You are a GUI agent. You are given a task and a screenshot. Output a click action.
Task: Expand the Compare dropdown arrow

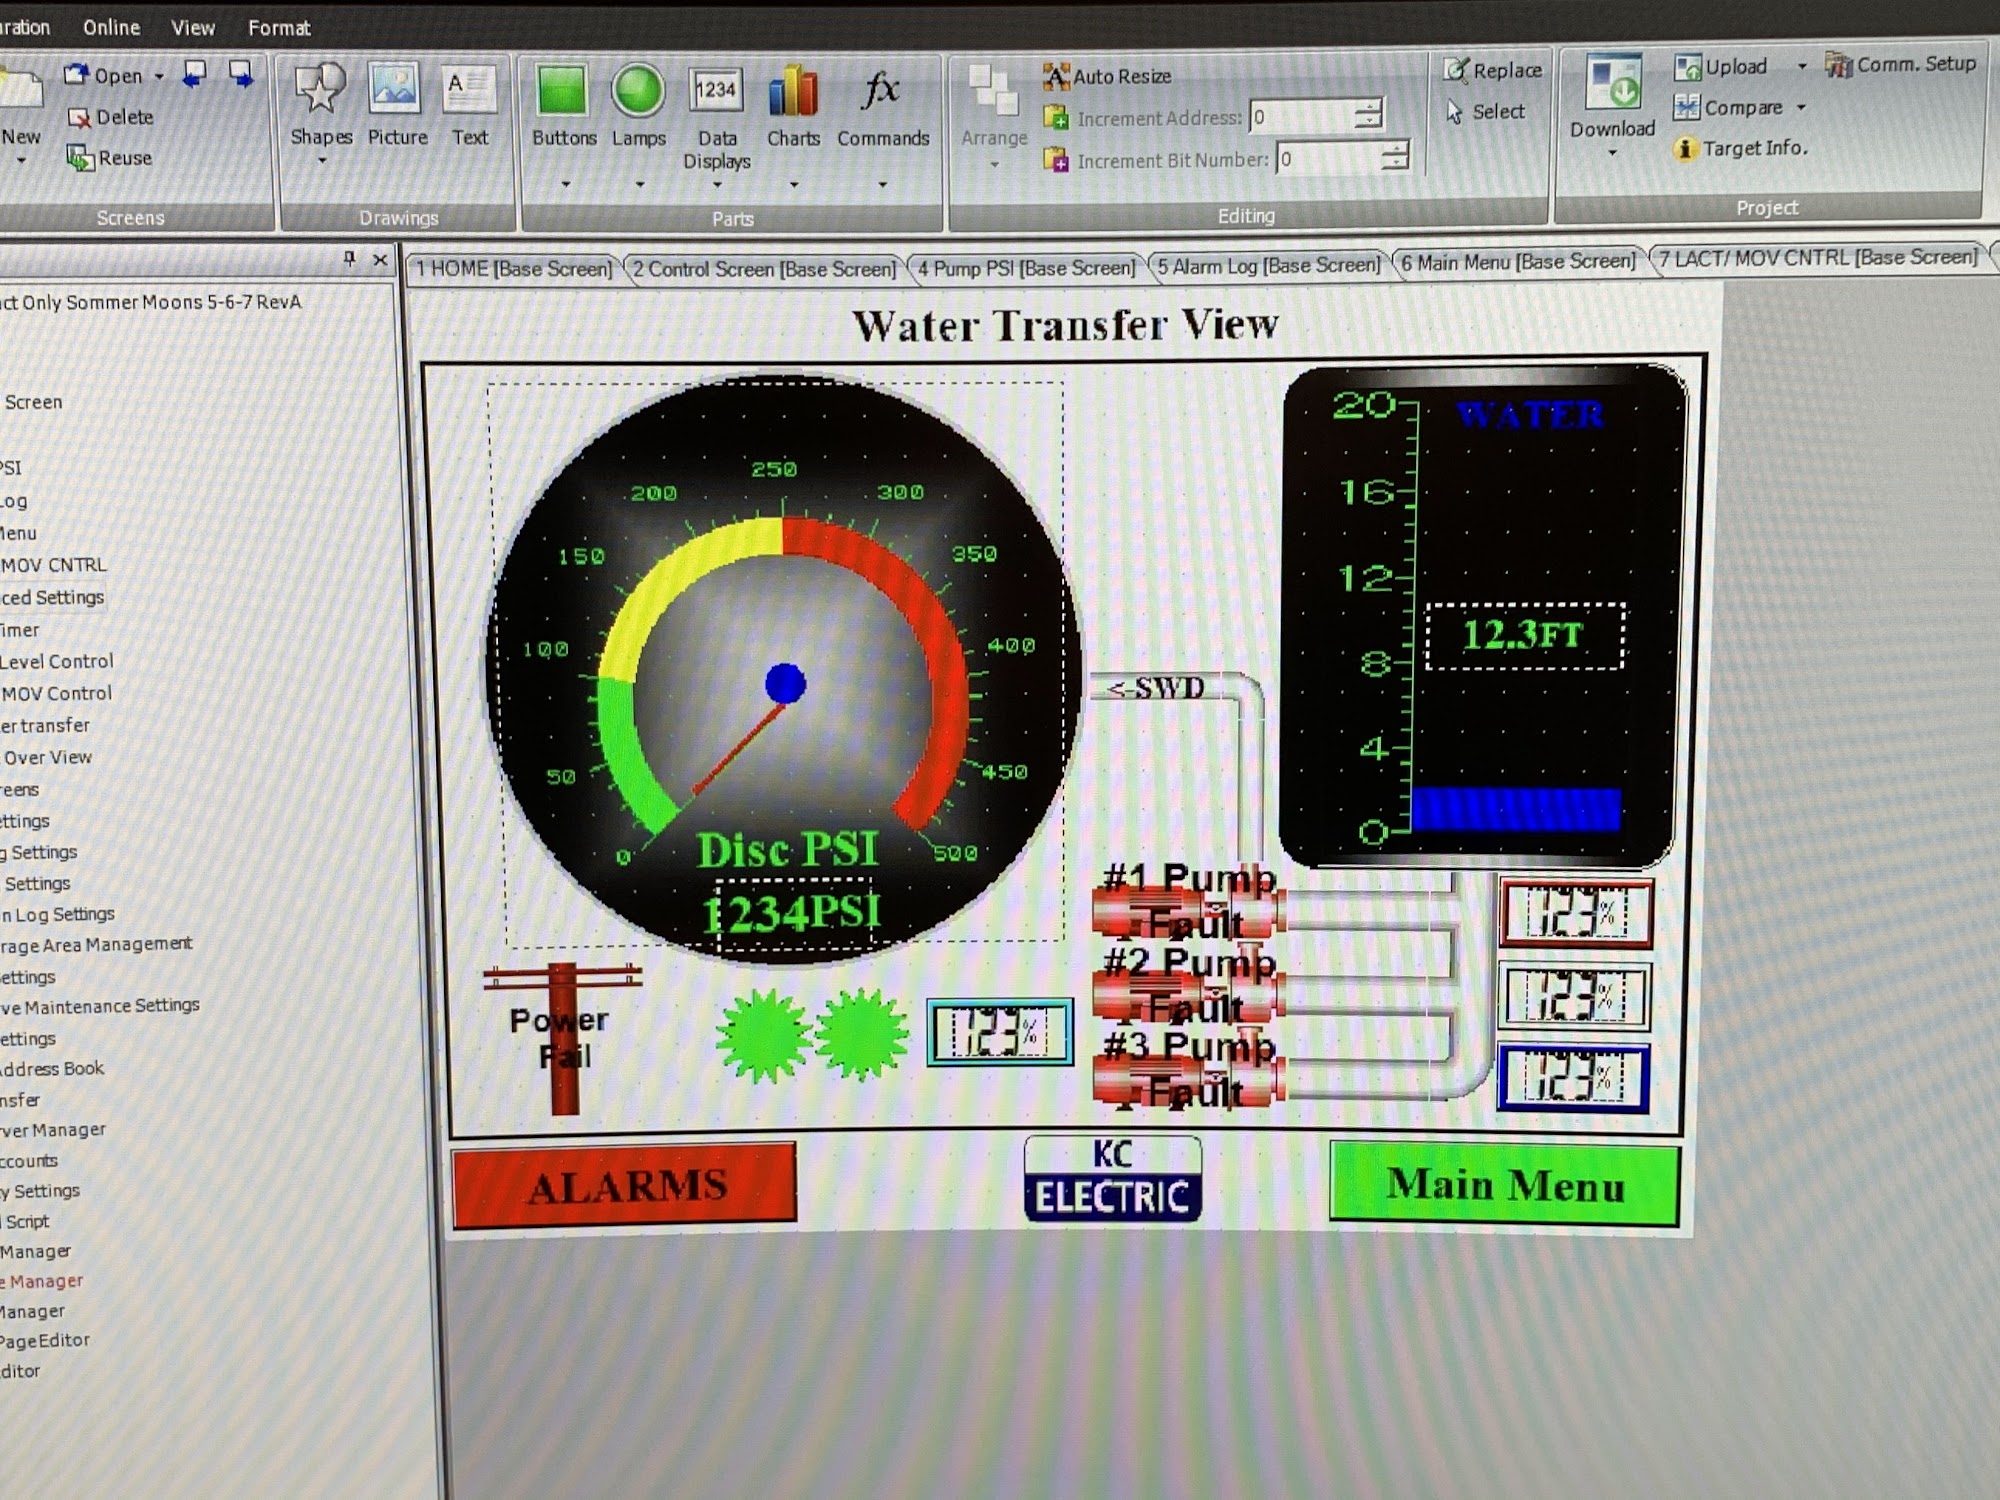point(1801,108)
